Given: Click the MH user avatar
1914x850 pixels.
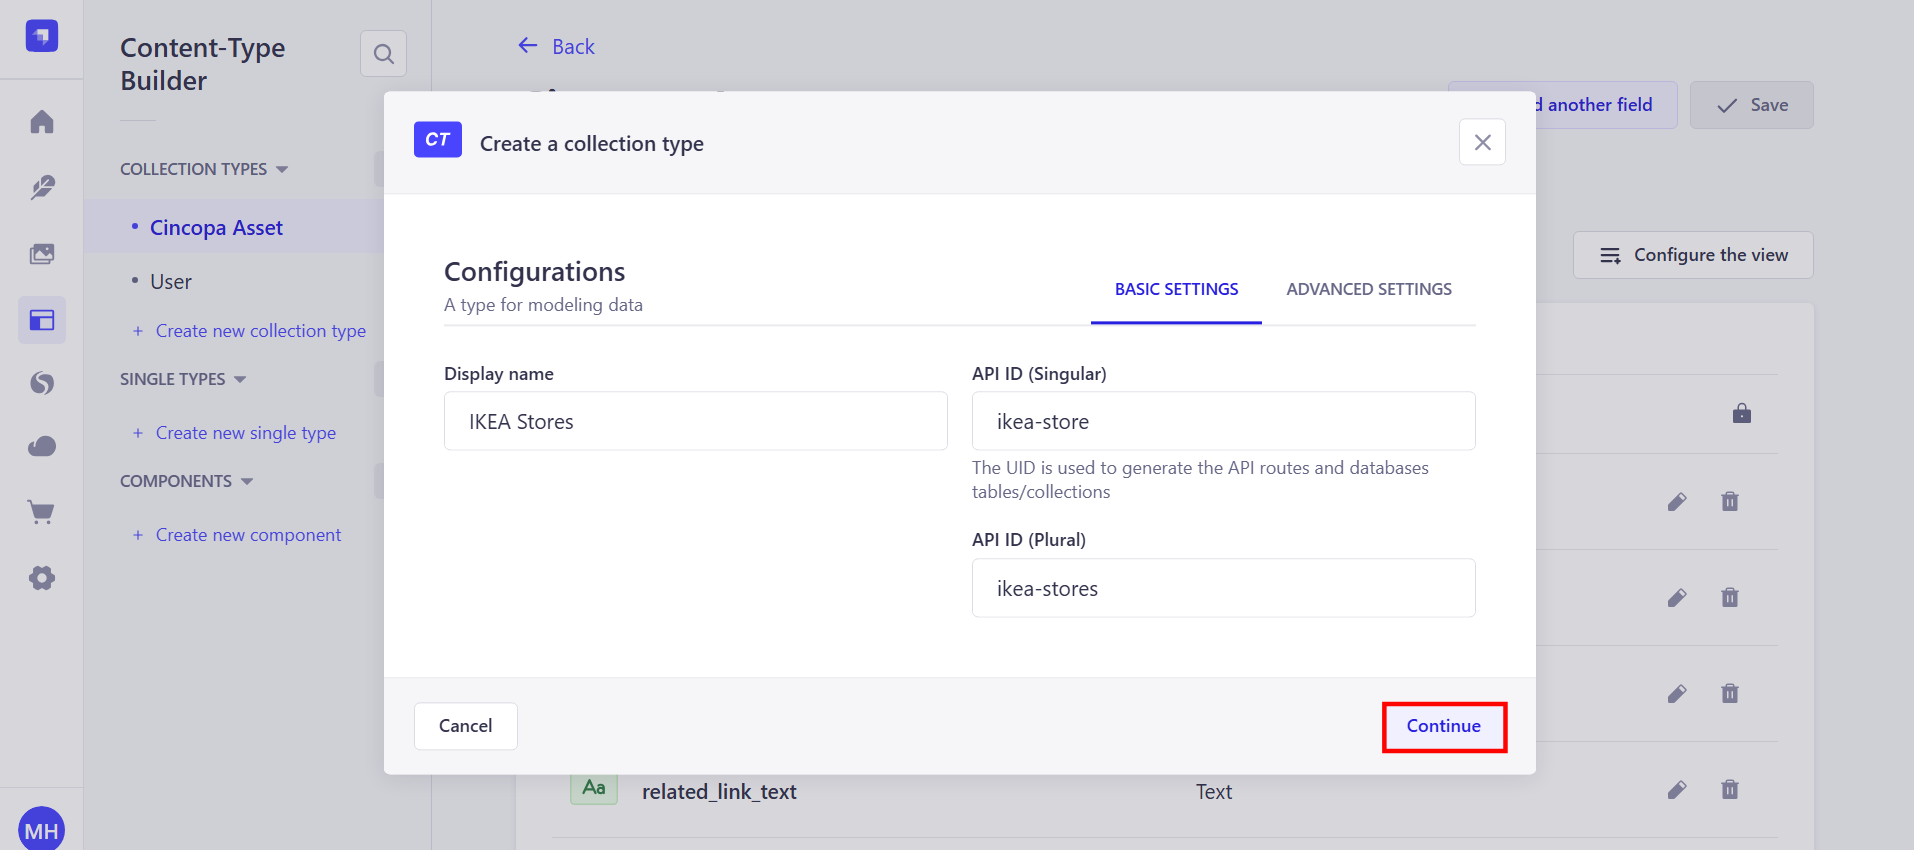Looking at the screenshot, I should click(x=42, y=830).
